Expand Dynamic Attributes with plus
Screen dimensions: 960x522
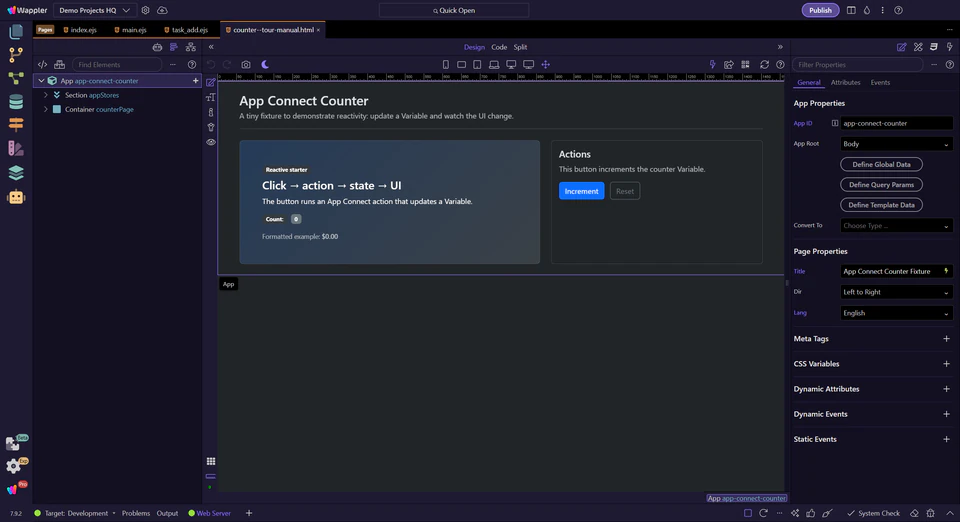[x=946, y=389]
